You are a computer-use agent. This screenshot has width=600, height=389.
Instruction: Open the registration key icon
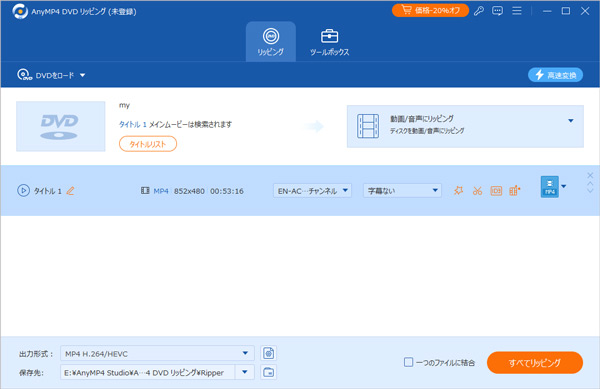point(479,11)
